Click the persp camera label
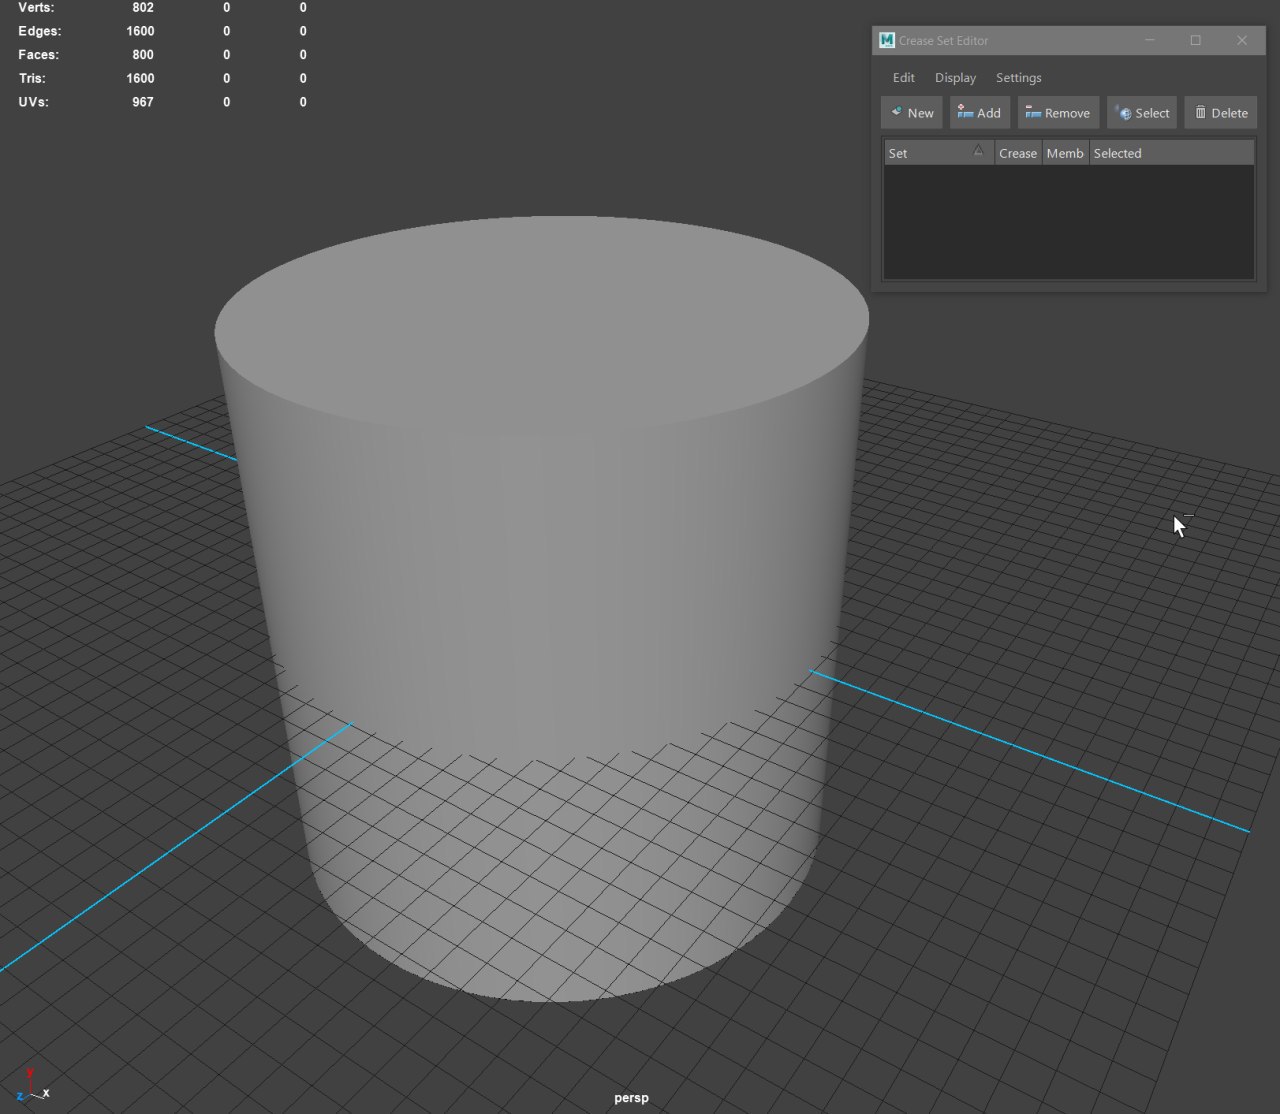 [631, 1098]
